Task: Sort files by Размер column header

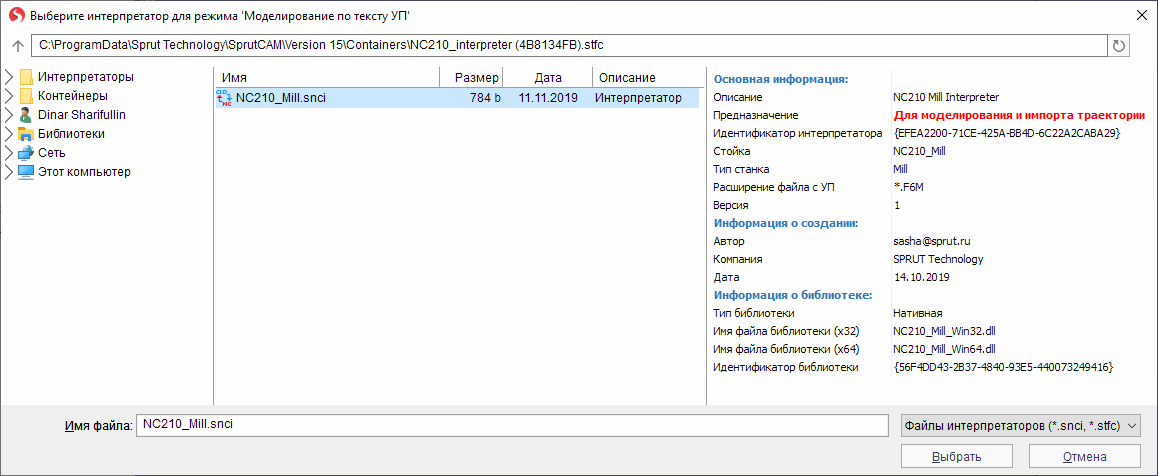Action: click(472, 77)
